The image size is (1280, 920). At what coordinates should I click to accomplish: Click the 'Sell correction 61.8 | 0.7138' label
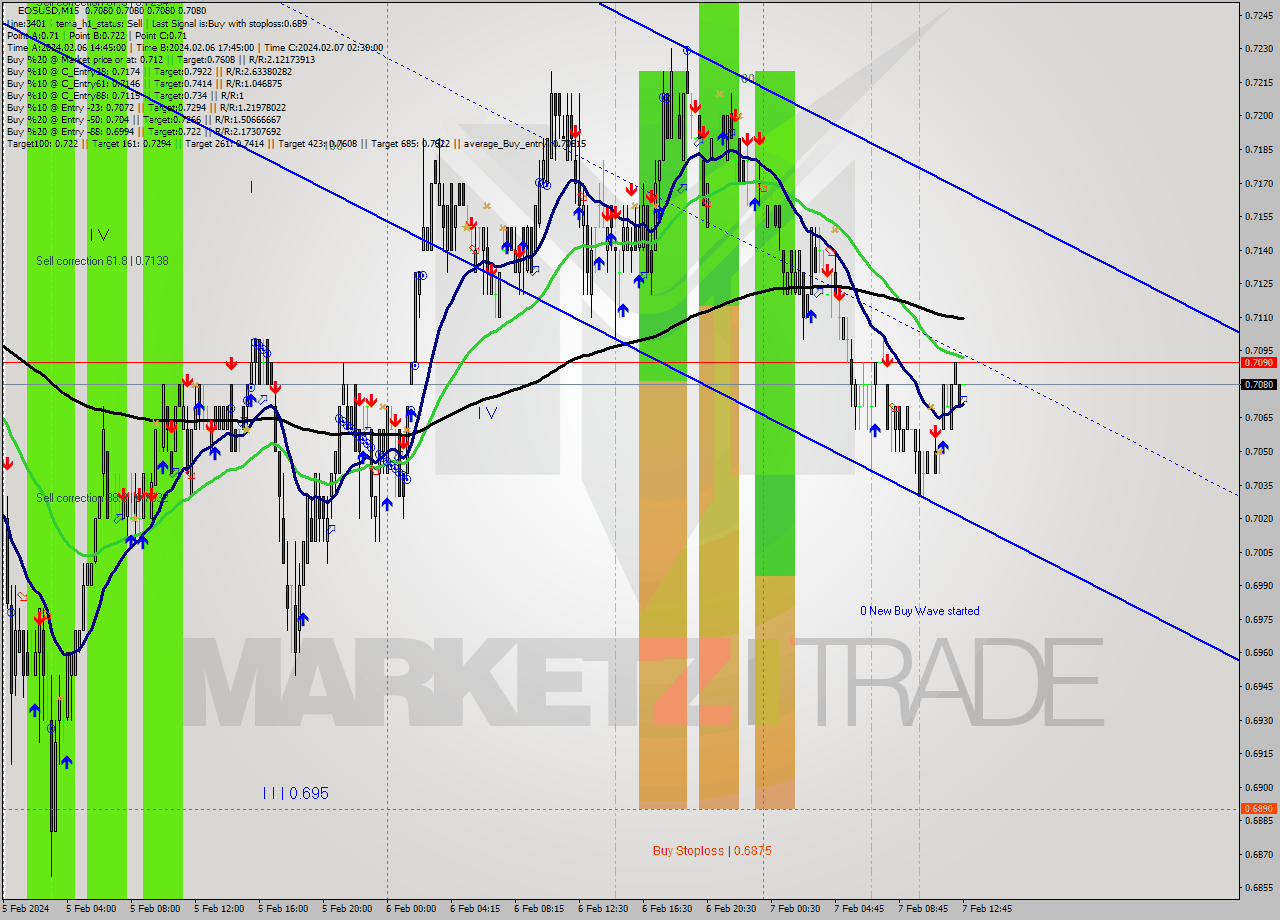pyautogui.click(x=102, y=260)
